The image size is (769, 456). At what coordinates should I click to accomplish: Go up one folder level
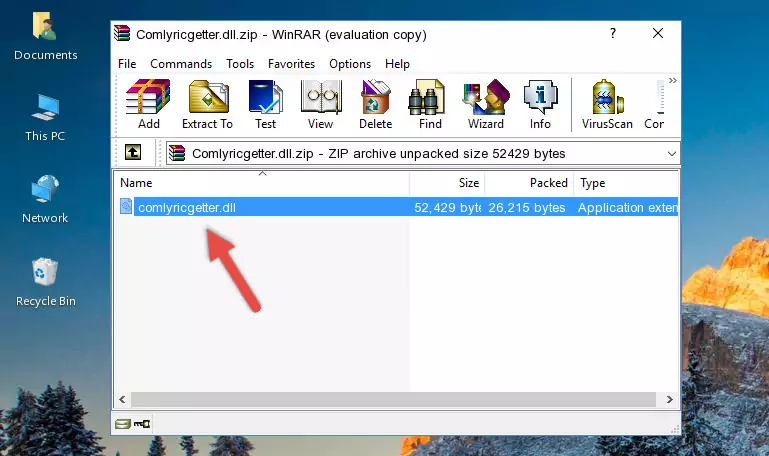132,152
